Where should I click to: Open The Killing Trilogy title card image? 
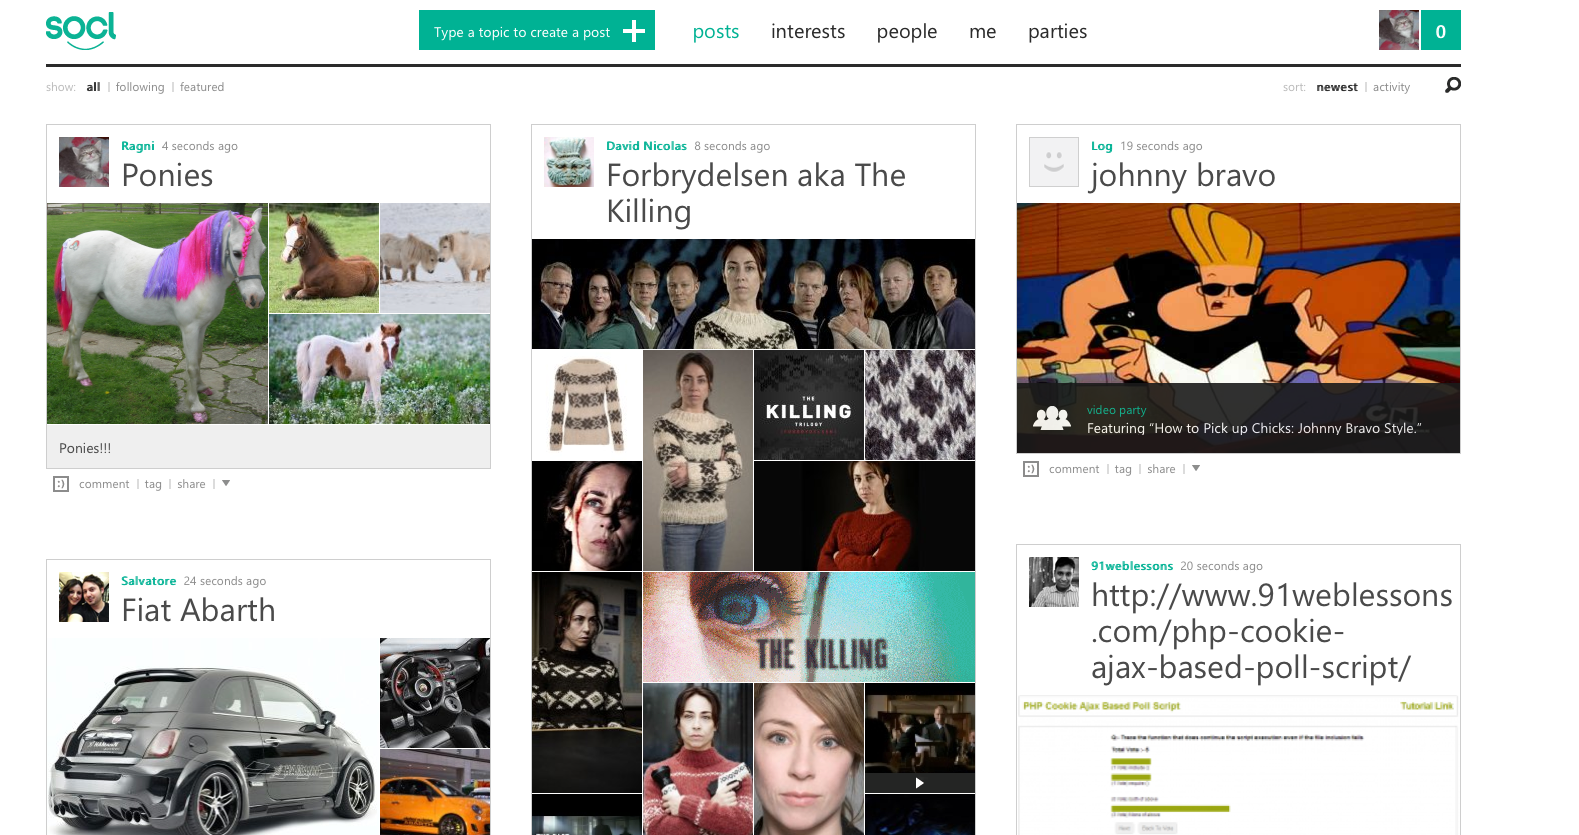[809, 405]
